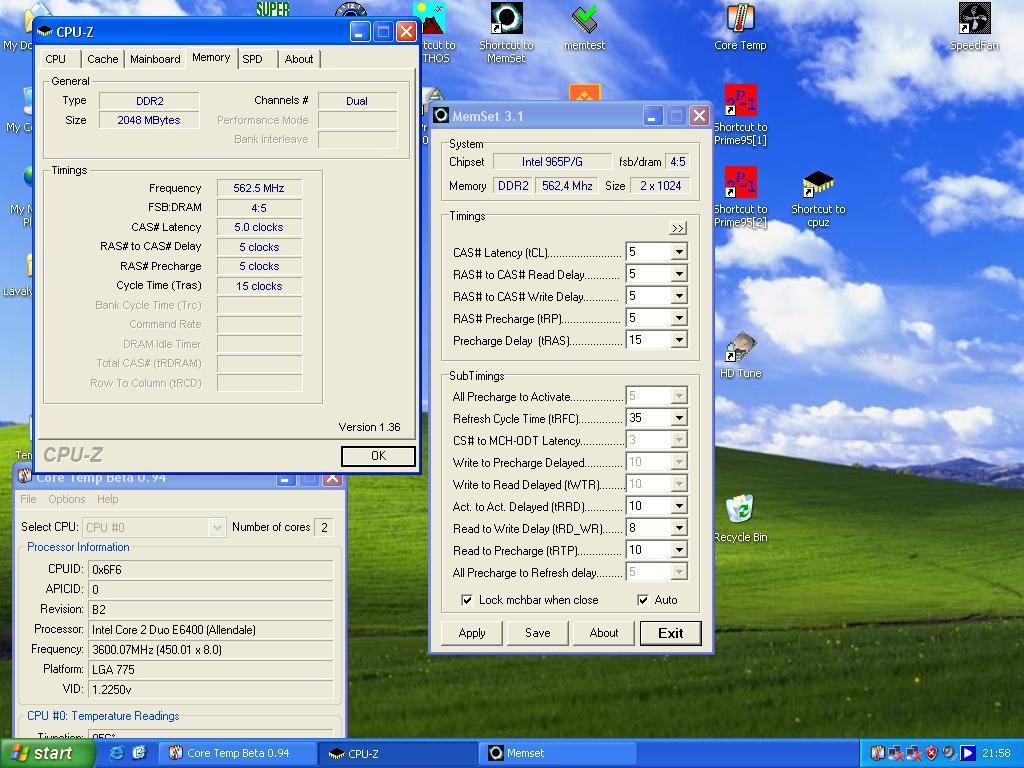Click the red shield tray icon
Image resolution: width=1024 pixels, height=768 pixels.
pyautogui.click(x=931, y=753)
